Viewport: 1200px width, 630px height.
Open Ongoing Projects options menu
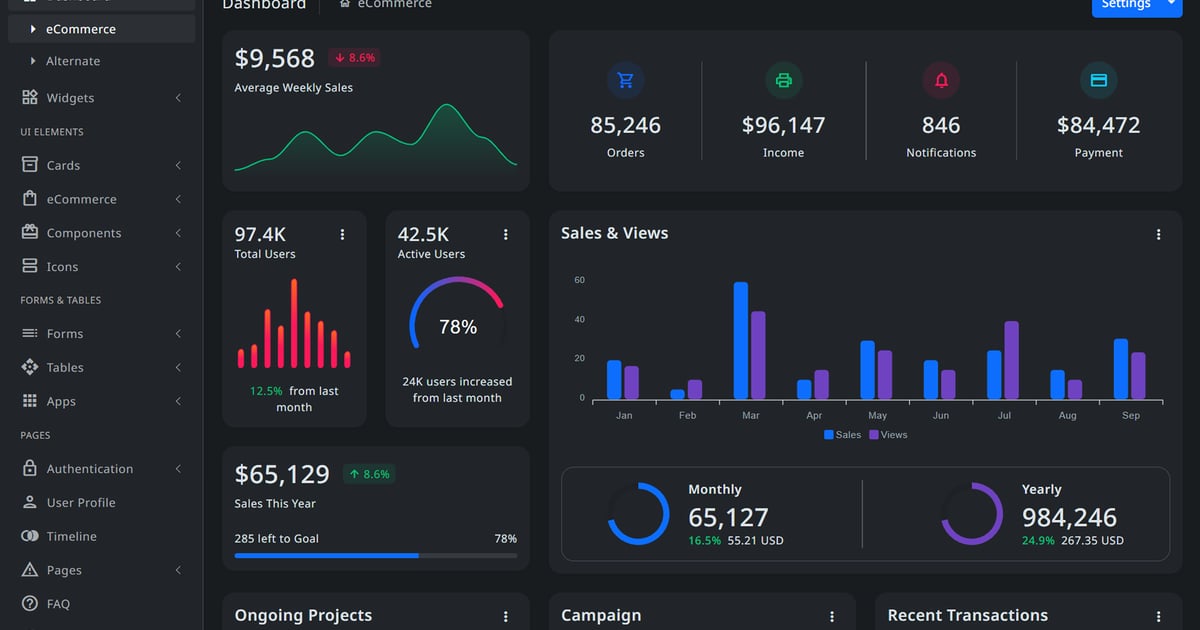click(x=505, y=617)
